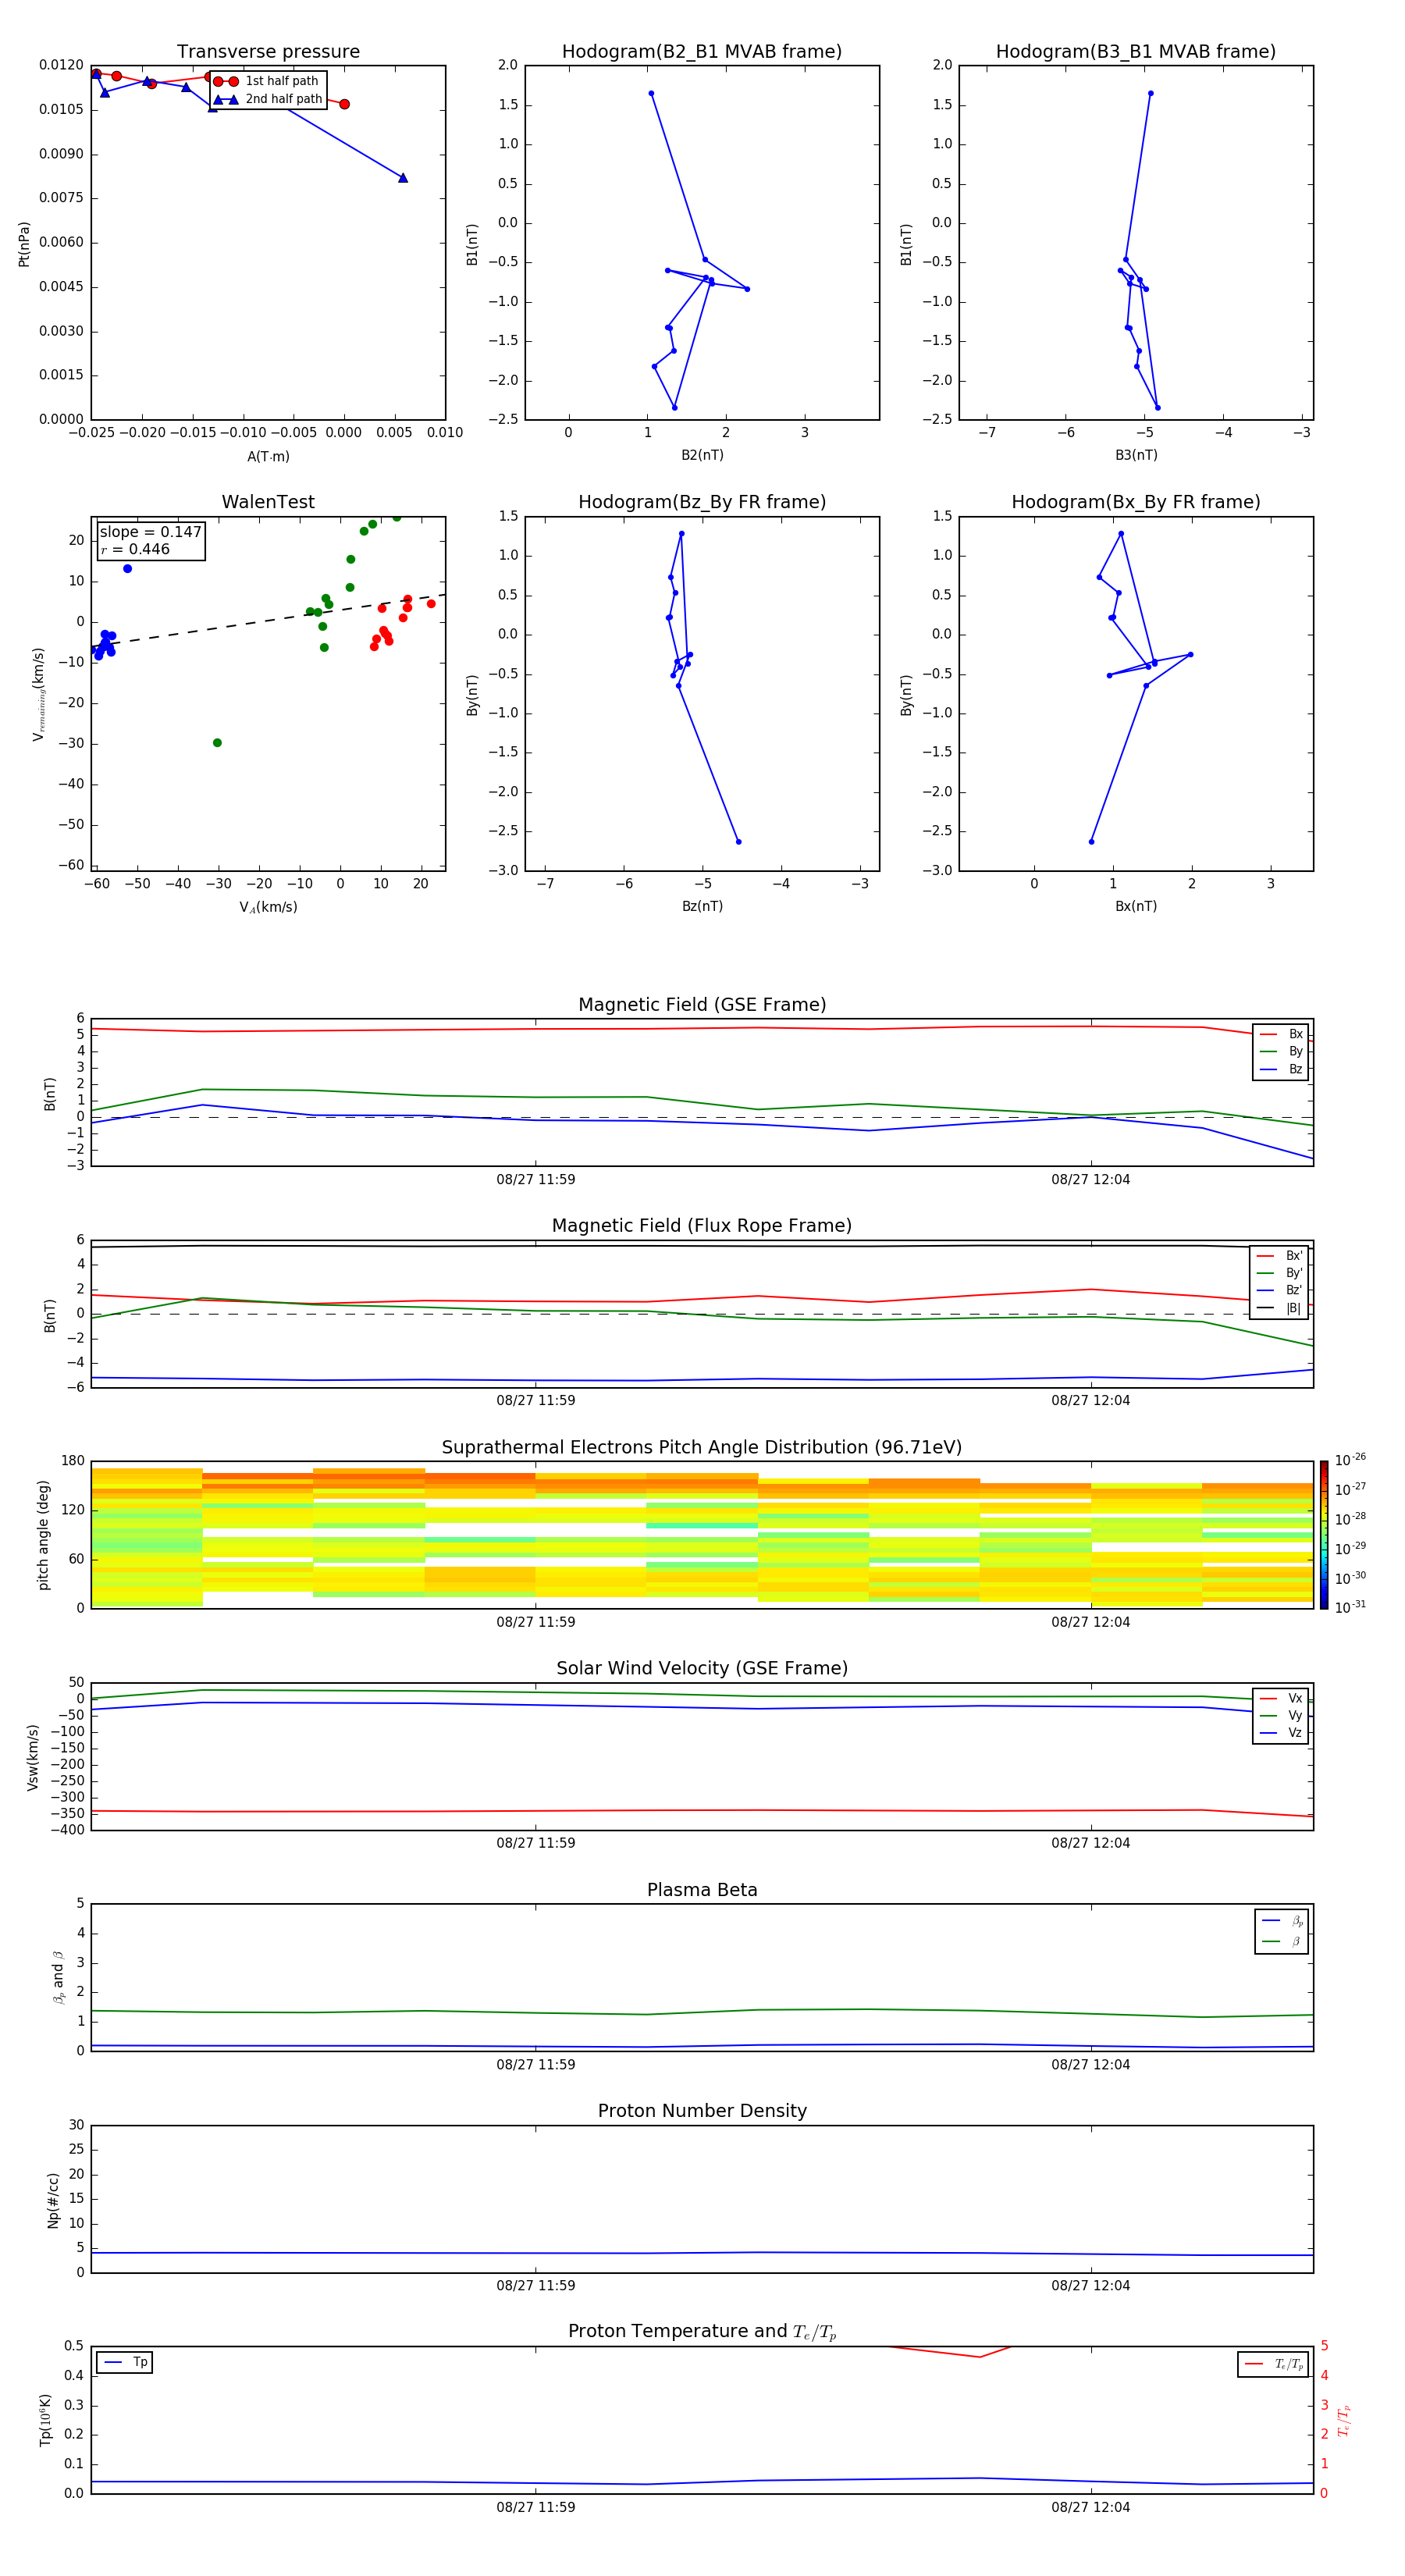Click the "Np(#/cc)" y-axis label
This screenshot has height=2576, width=1405.
pyautogui.click(x=53, y=2200)
